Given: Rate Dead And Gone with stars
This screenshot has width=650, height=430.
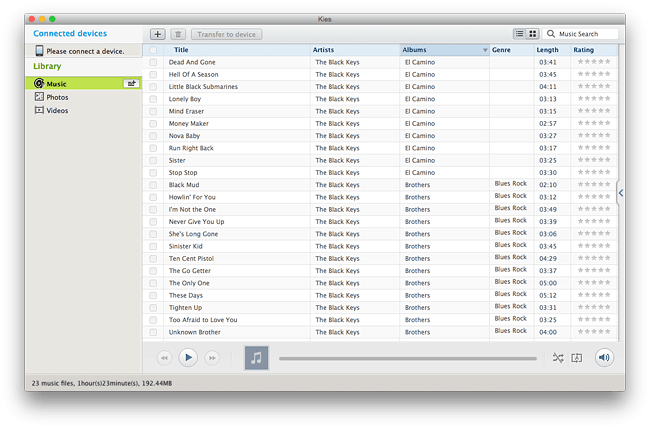Looking at the screenshot, I should tap(594, 62).
